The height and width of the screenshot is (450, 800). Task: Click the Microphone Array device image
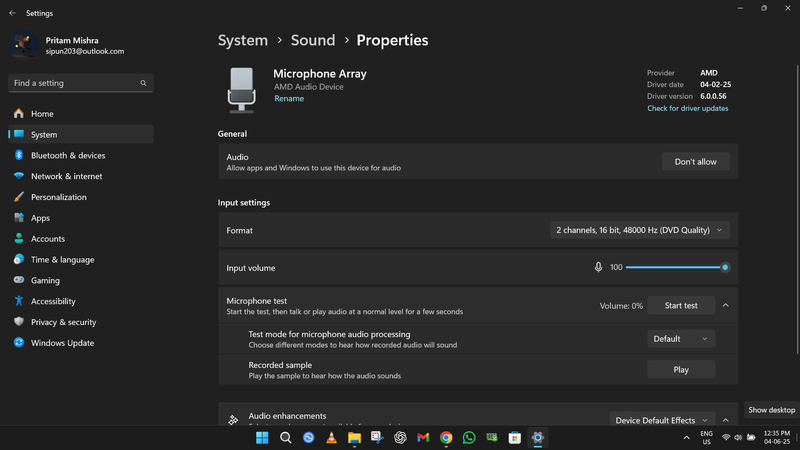(241, 90)
